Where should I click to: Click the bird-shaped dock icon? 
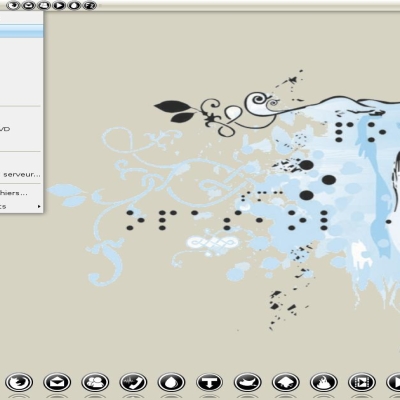[x=247, y=382]
